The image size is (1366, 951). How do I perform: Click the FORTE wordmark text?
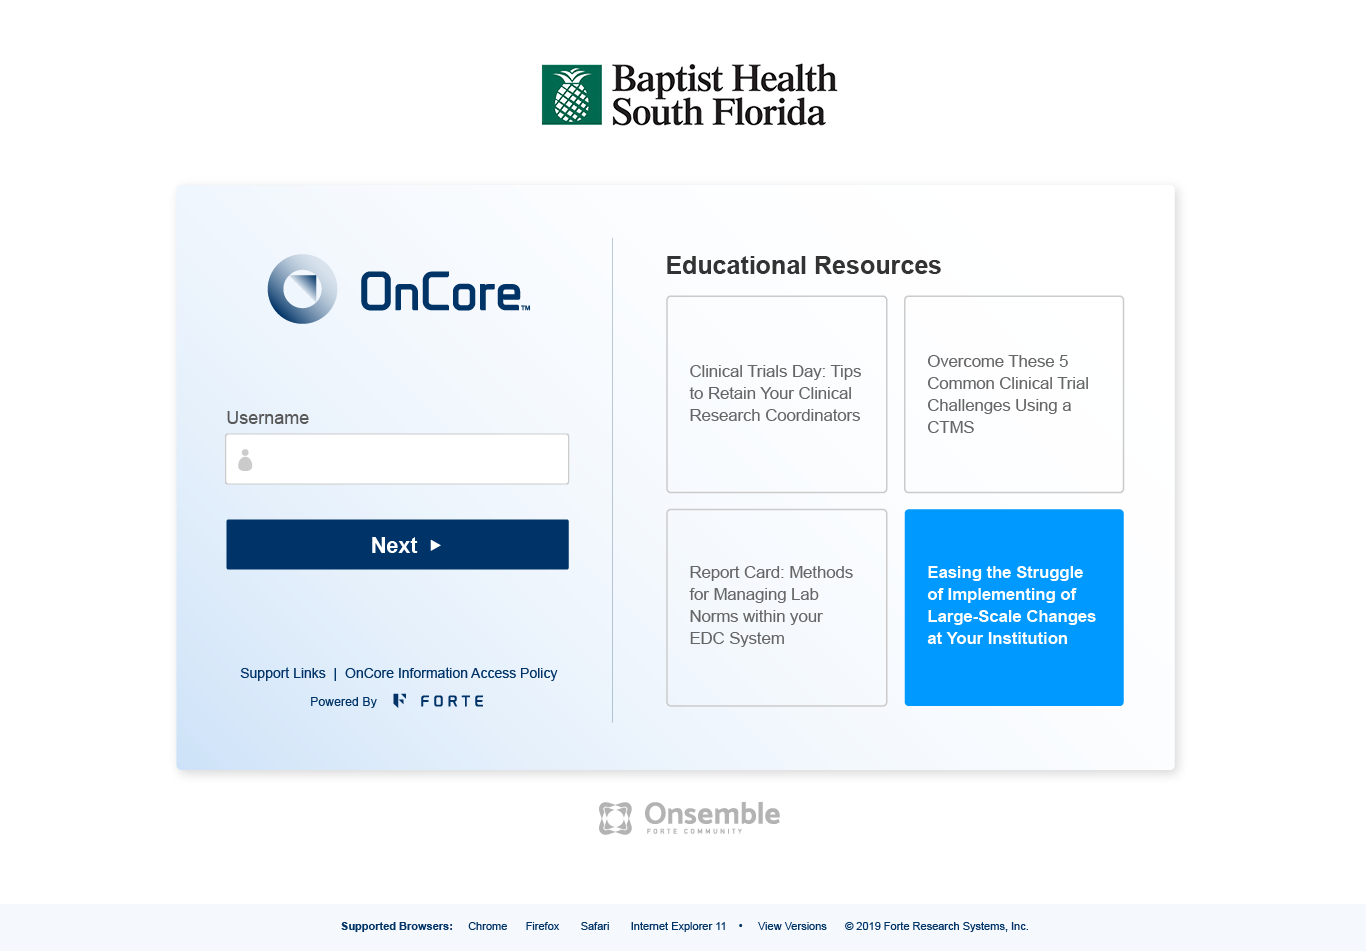pyautogui.click(x=452, y=701)
